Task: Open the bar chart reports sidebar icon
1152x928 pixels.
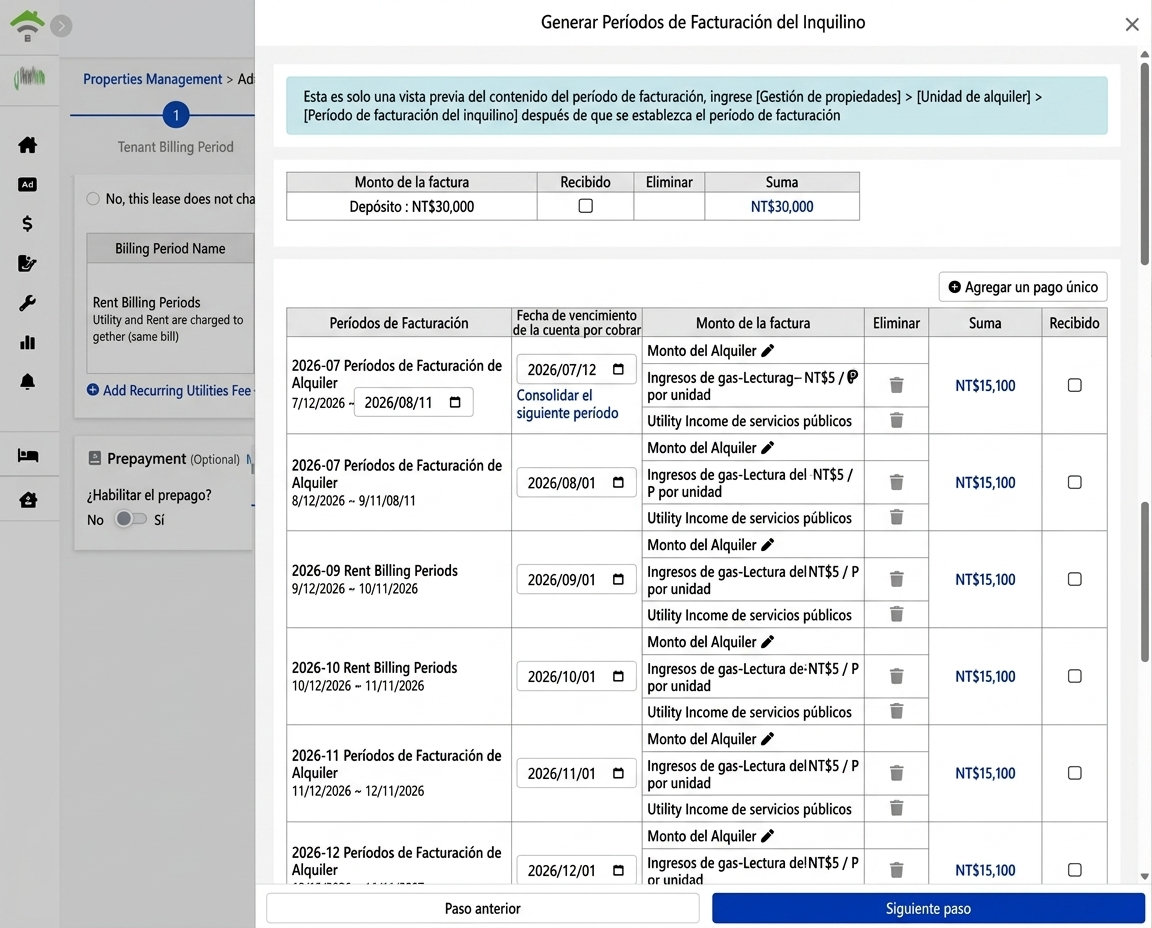Action: pyautogui.click(x=28, y=342)
